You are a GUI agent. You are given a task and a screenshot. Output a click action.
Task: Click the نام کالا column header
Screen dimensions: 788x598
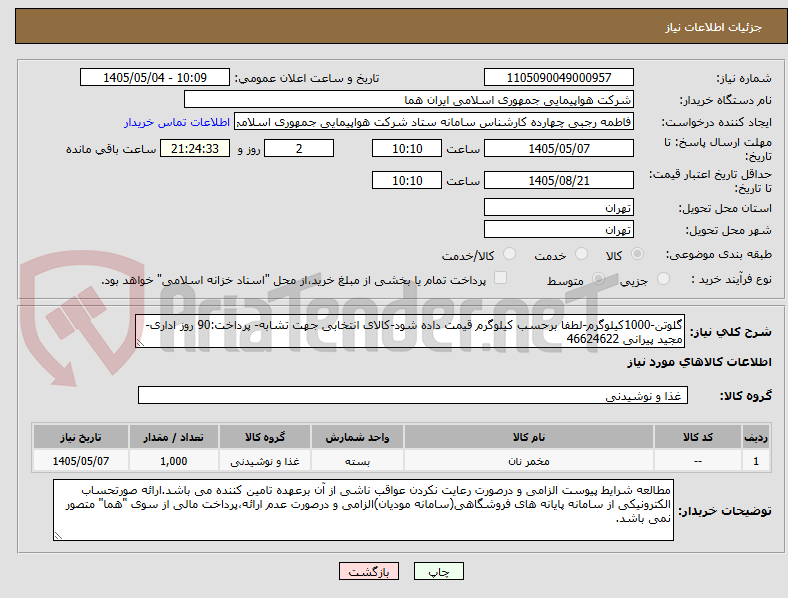[529, 437]
